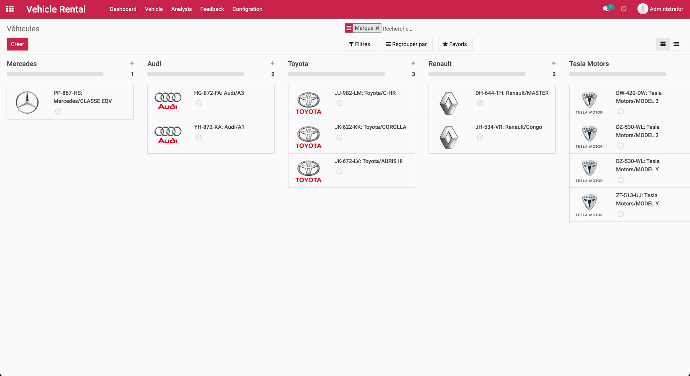Open the Audi/A3 vehicle record

click(x=211, y=102)
